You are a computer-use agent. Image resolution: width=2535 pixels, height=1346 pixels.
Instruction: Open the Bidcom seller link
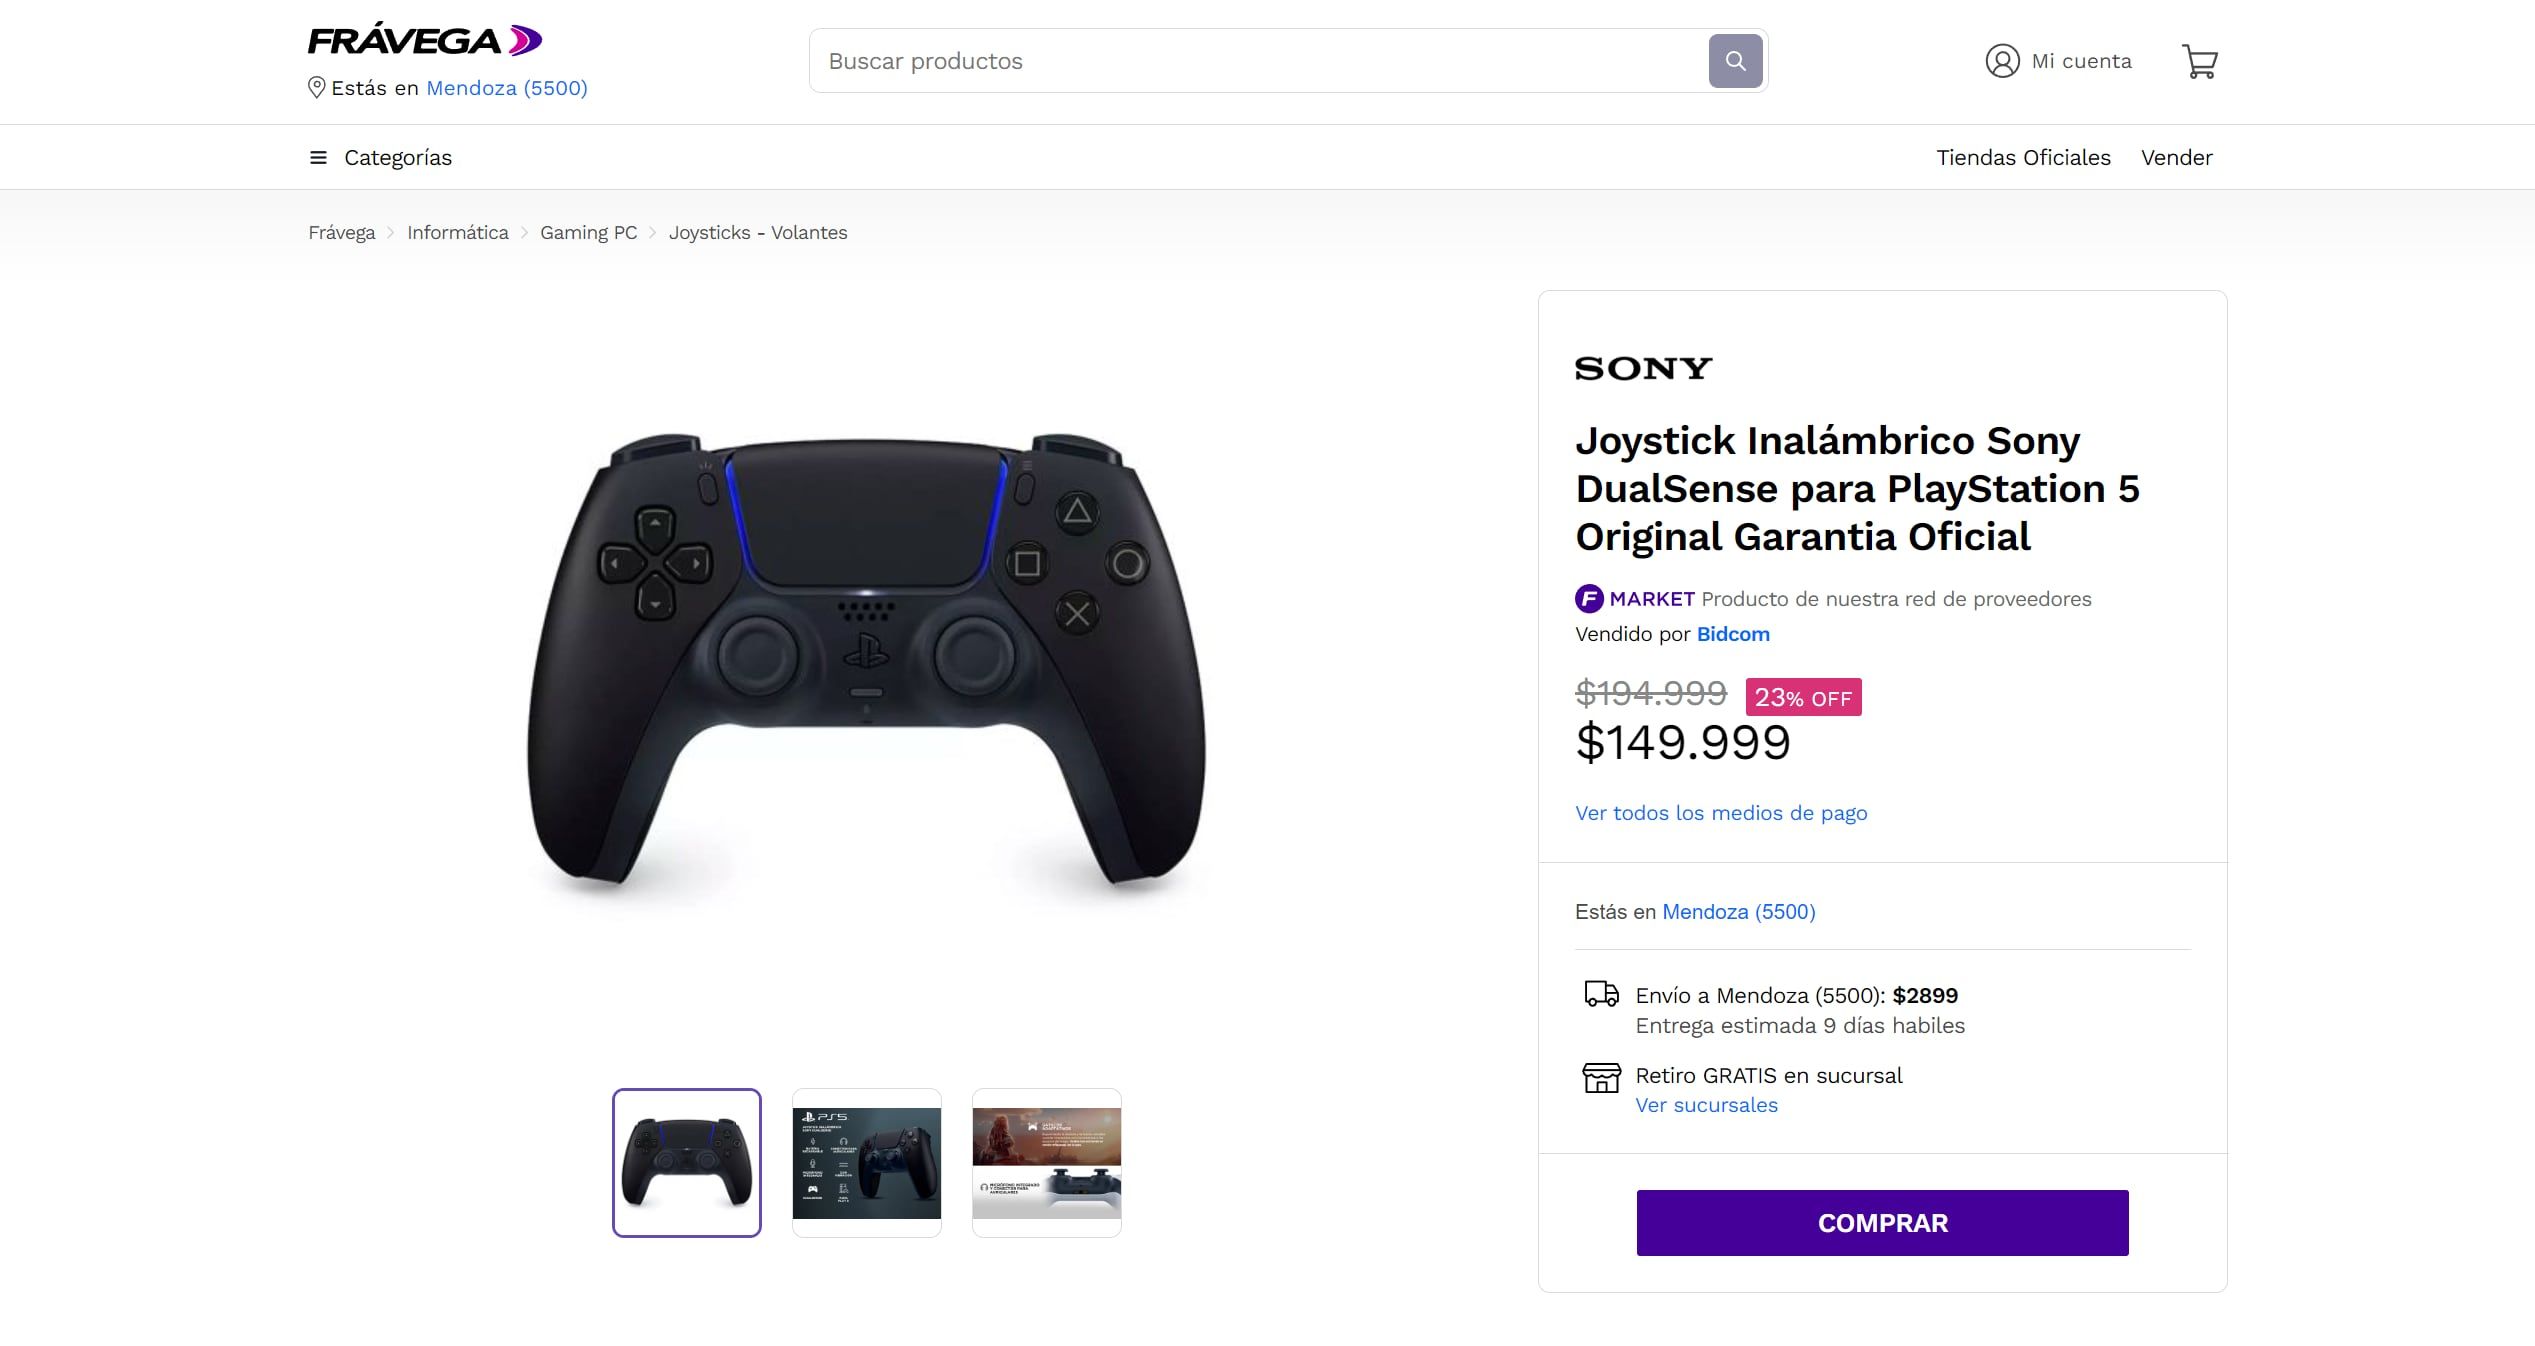[1733, 634]
